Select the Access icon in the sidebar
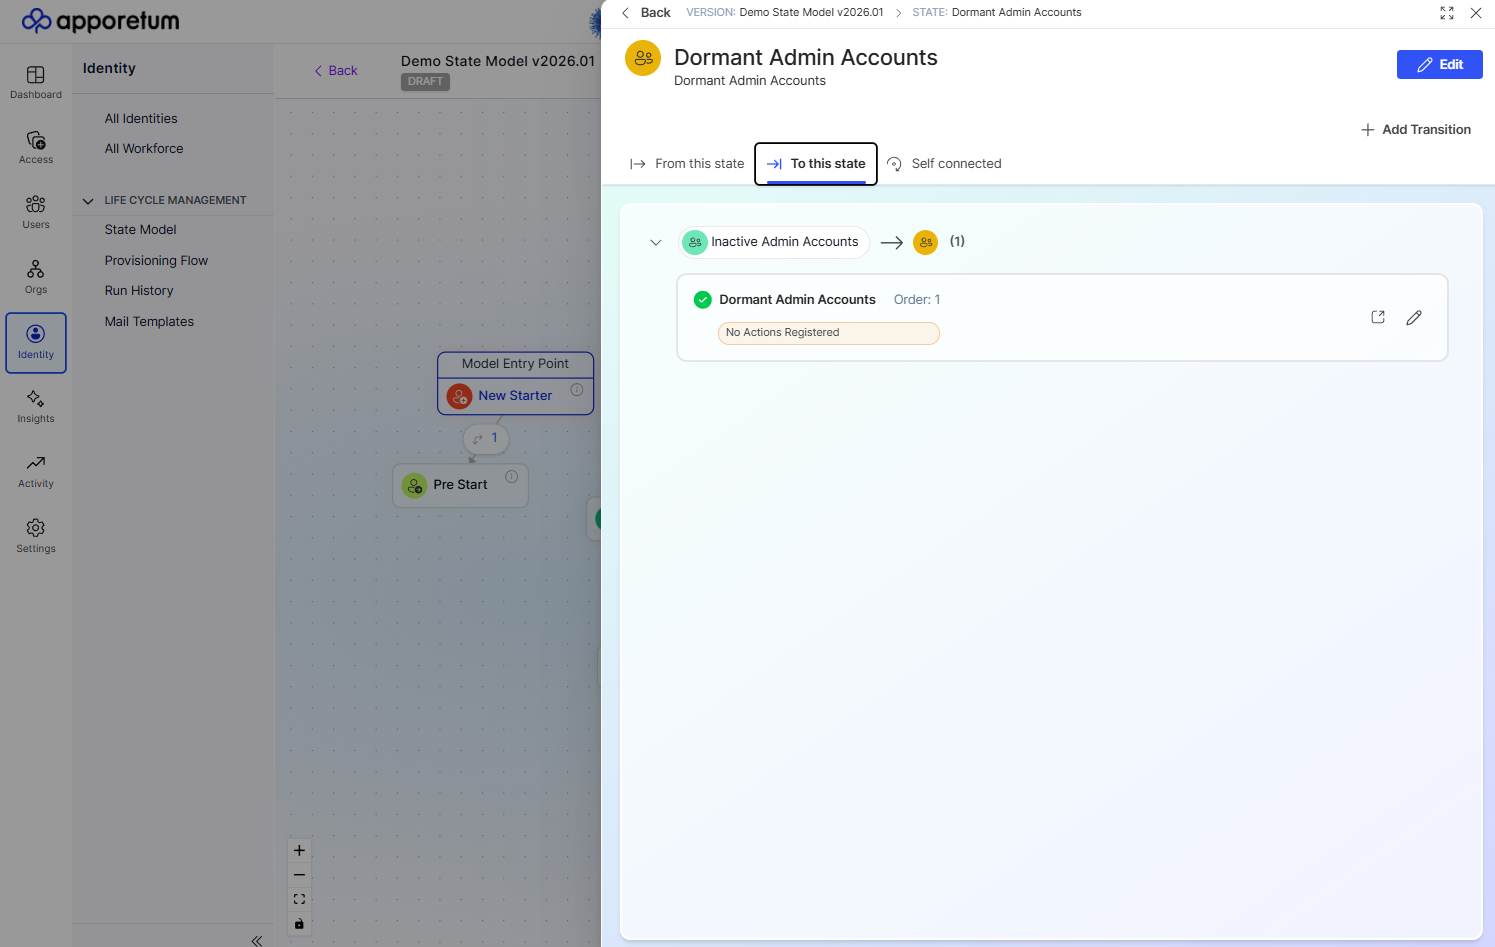This screenshot has height=947, width=1495. 35,145
